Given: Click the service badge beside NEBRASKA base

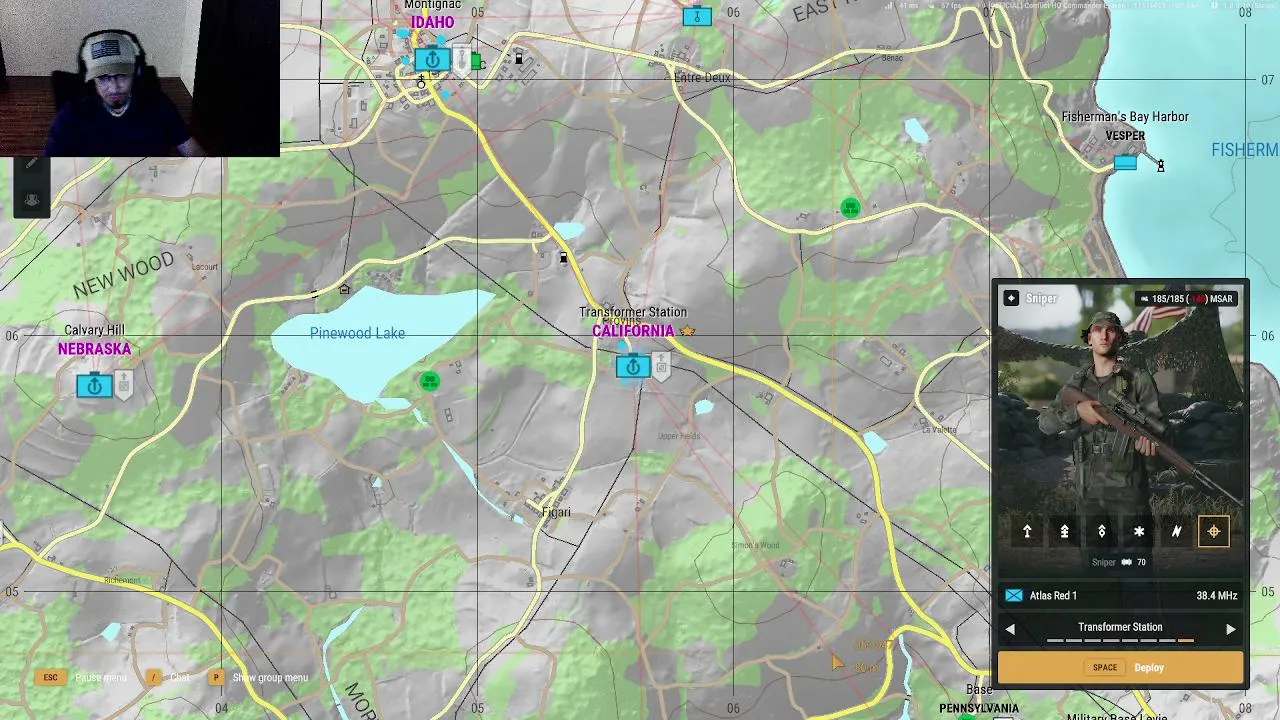Looking at the screenshot, I should 123,384.
